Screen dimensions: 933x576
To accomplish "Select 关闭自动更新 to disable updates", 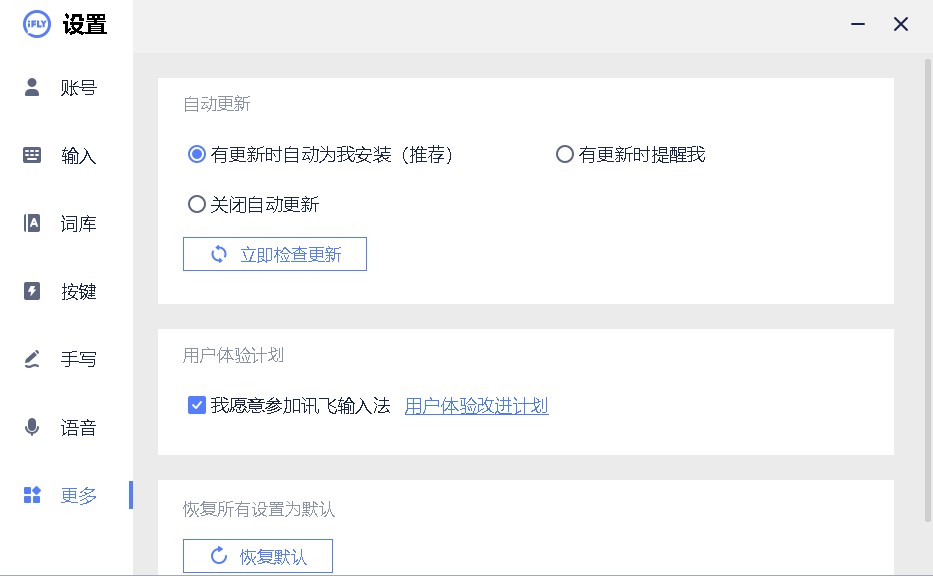I will (x=197, y=204).
